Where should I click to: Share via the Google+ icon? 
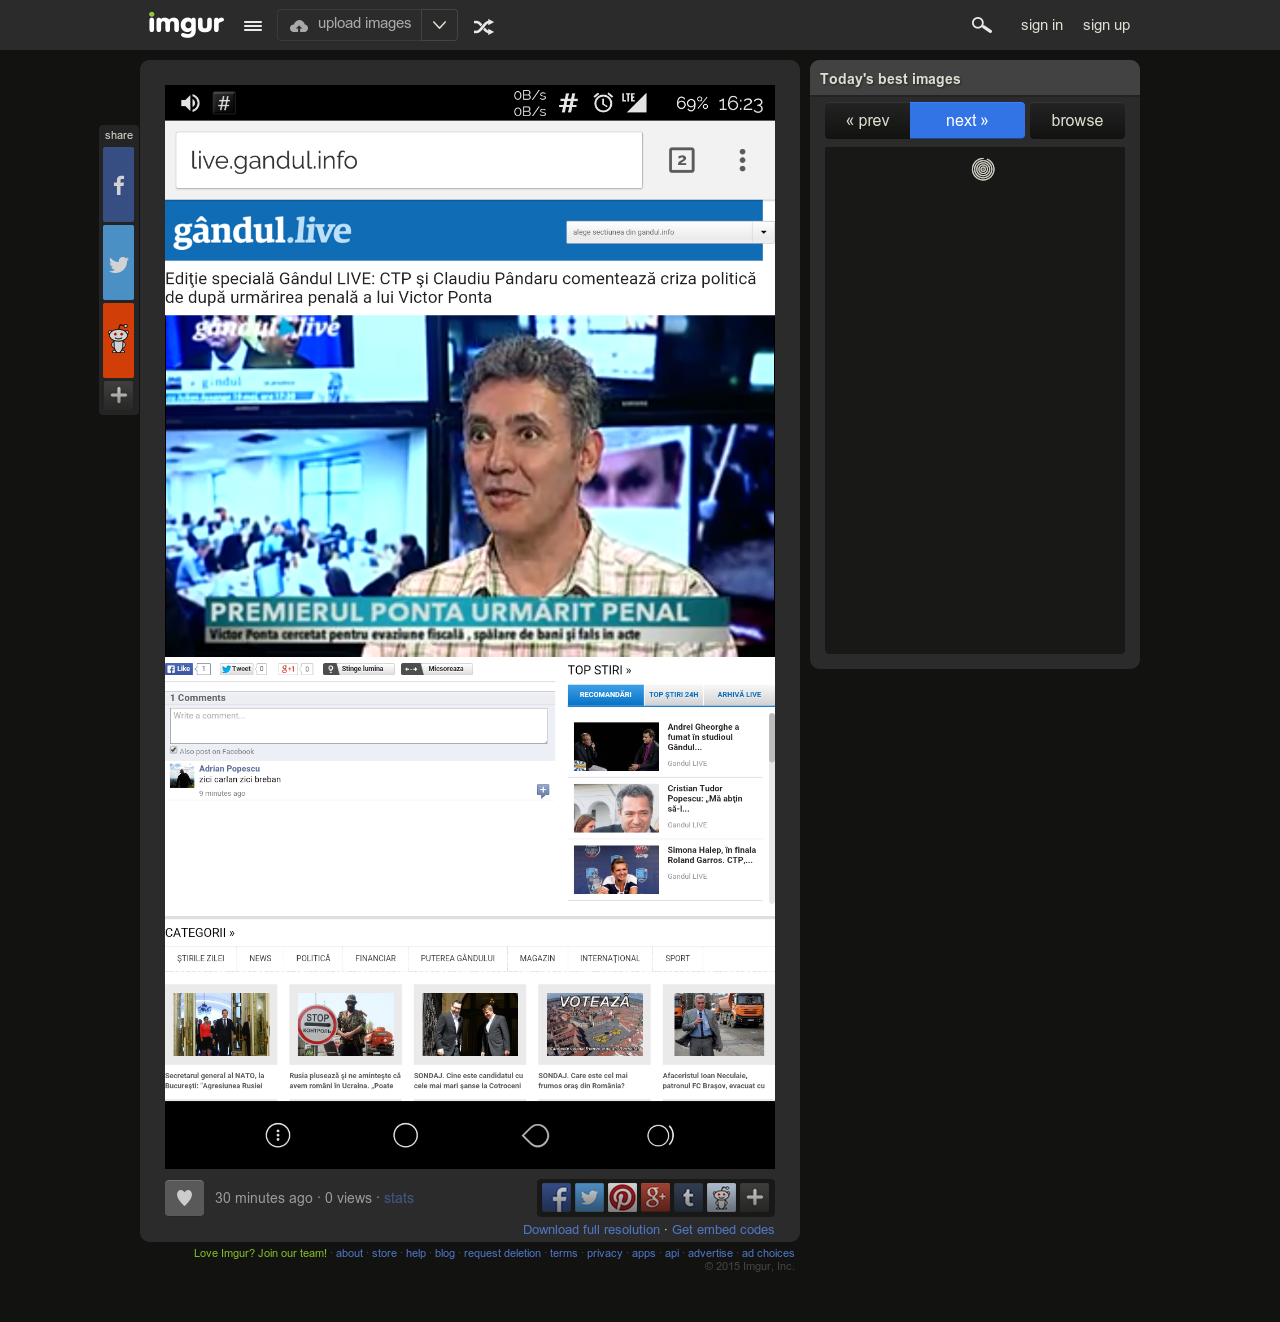pos(655,1197)
